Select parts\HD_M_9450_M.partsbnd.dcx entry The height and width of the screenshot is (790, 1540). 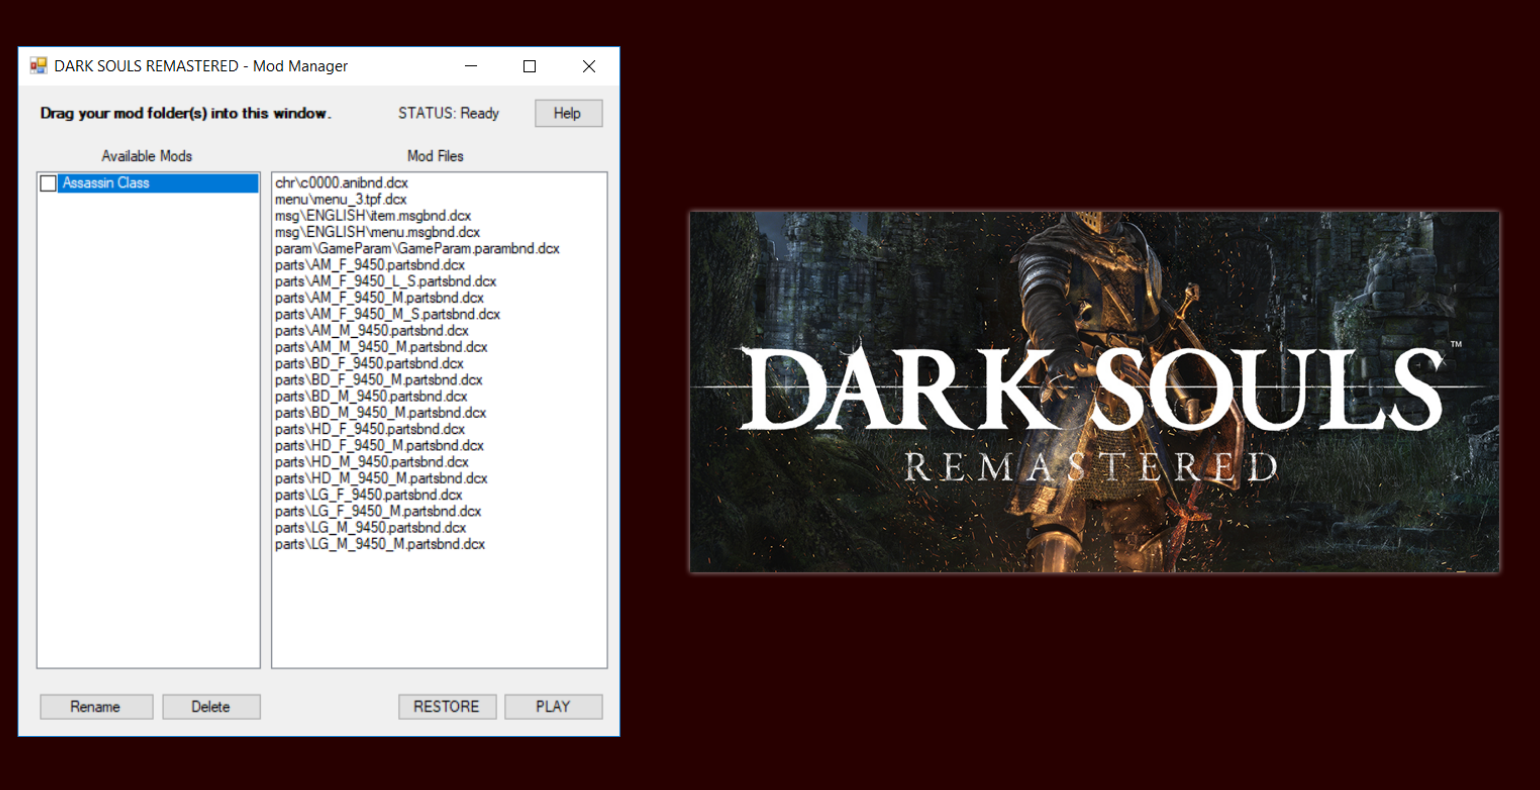pyautogui.click(x=381, y=478)
